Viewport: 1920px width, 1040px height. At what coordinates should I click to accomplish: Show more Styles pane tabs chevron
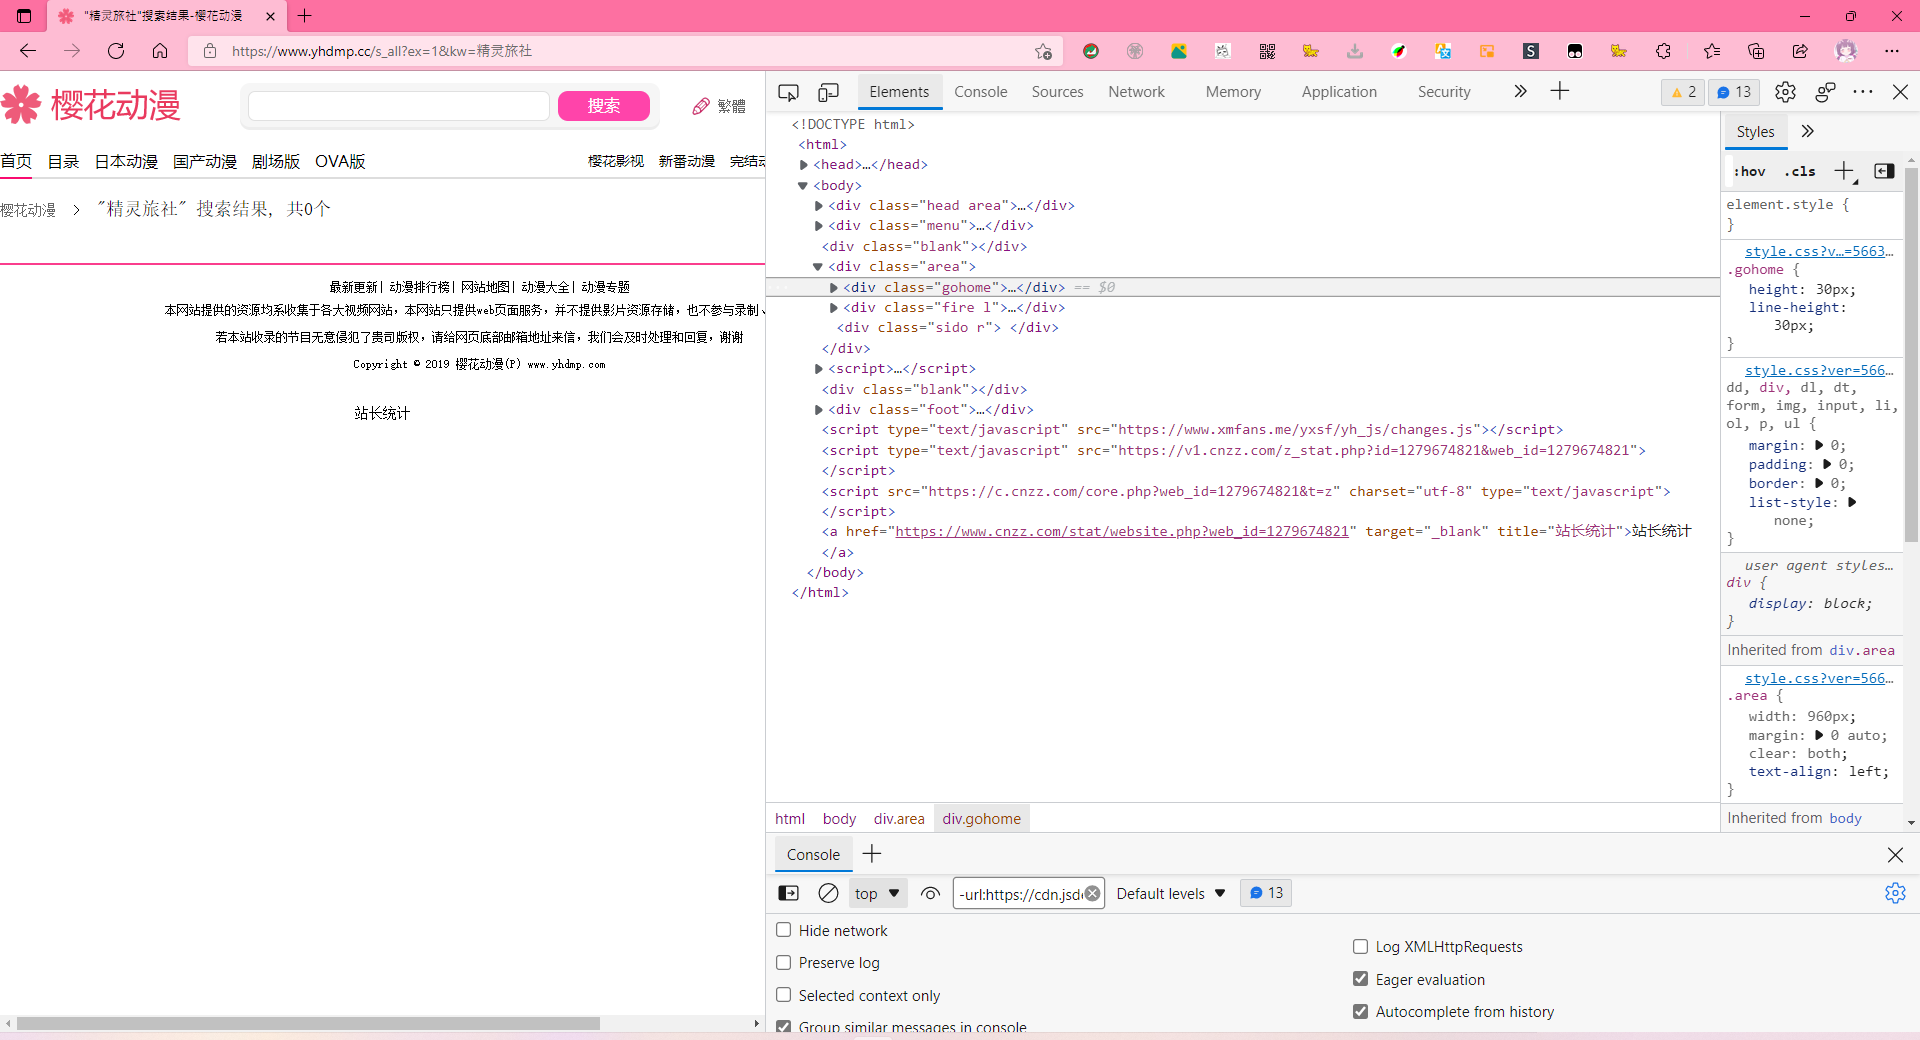(1808, 131)
